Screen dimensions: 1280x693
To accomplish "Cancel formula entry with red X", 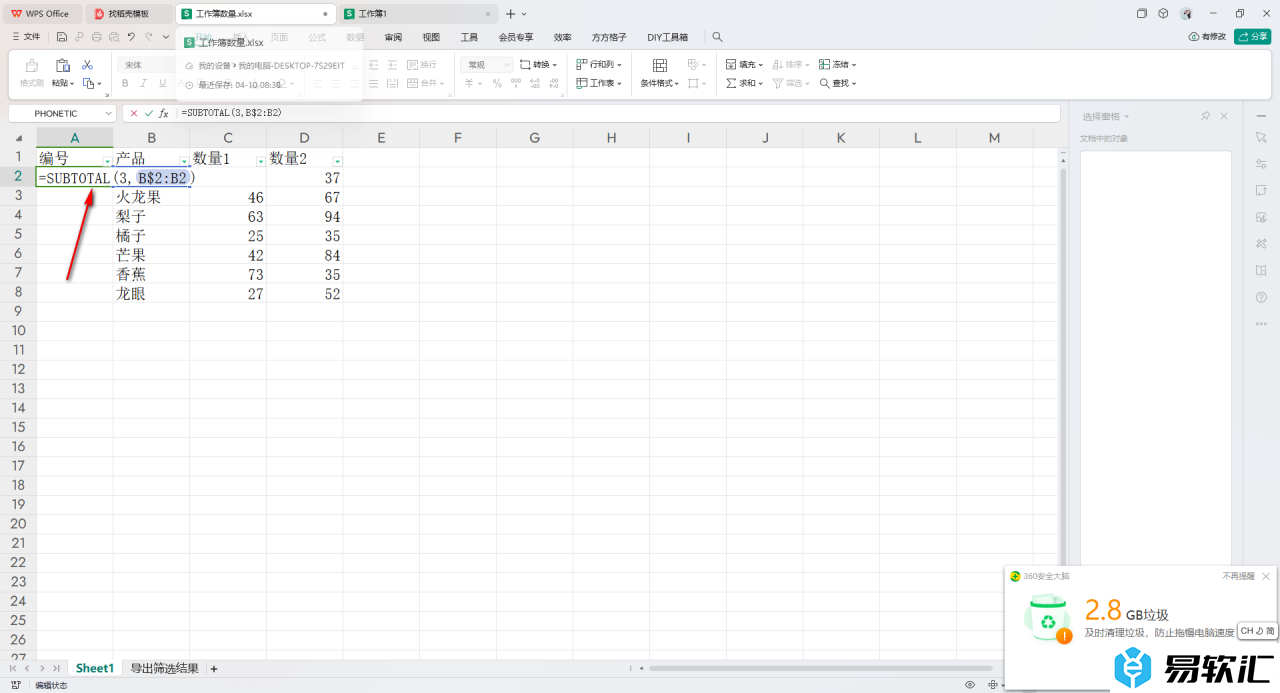I will 134,113.
